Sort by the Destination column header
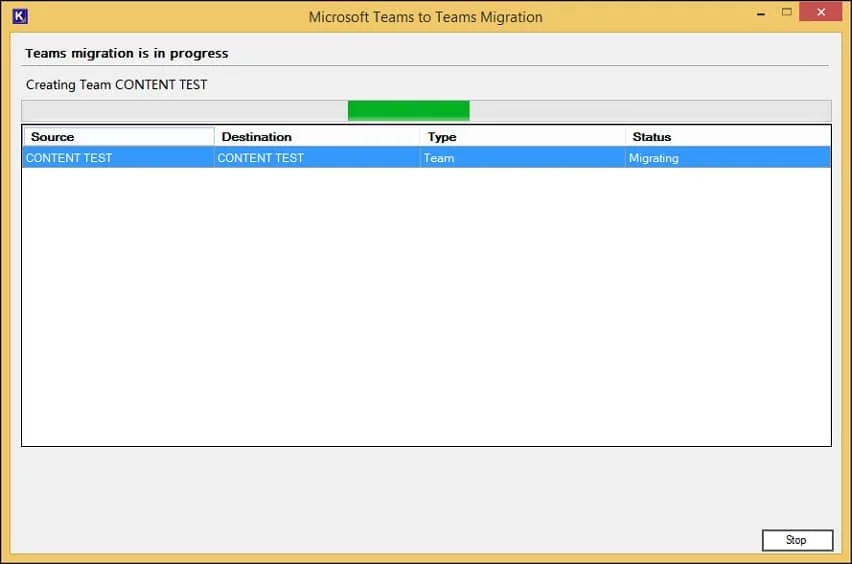Viewport: 852px width, 564px height. click(317, 137)
